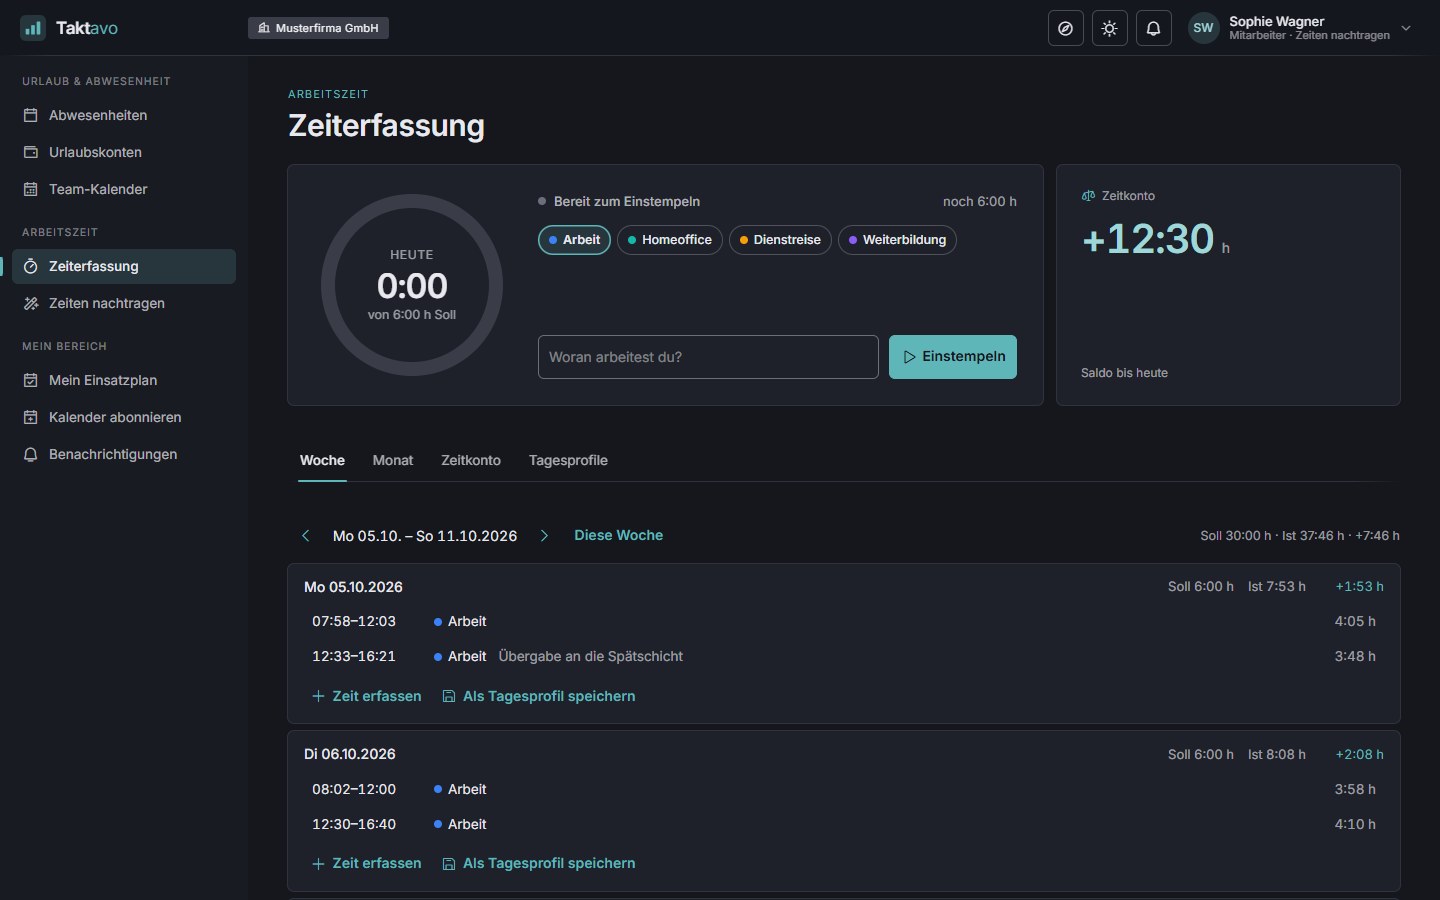The width and height of the screenshot is (1440, 900).
Task: Open the Musterfirma GmbH company selector
Action: tap(318, 28)
